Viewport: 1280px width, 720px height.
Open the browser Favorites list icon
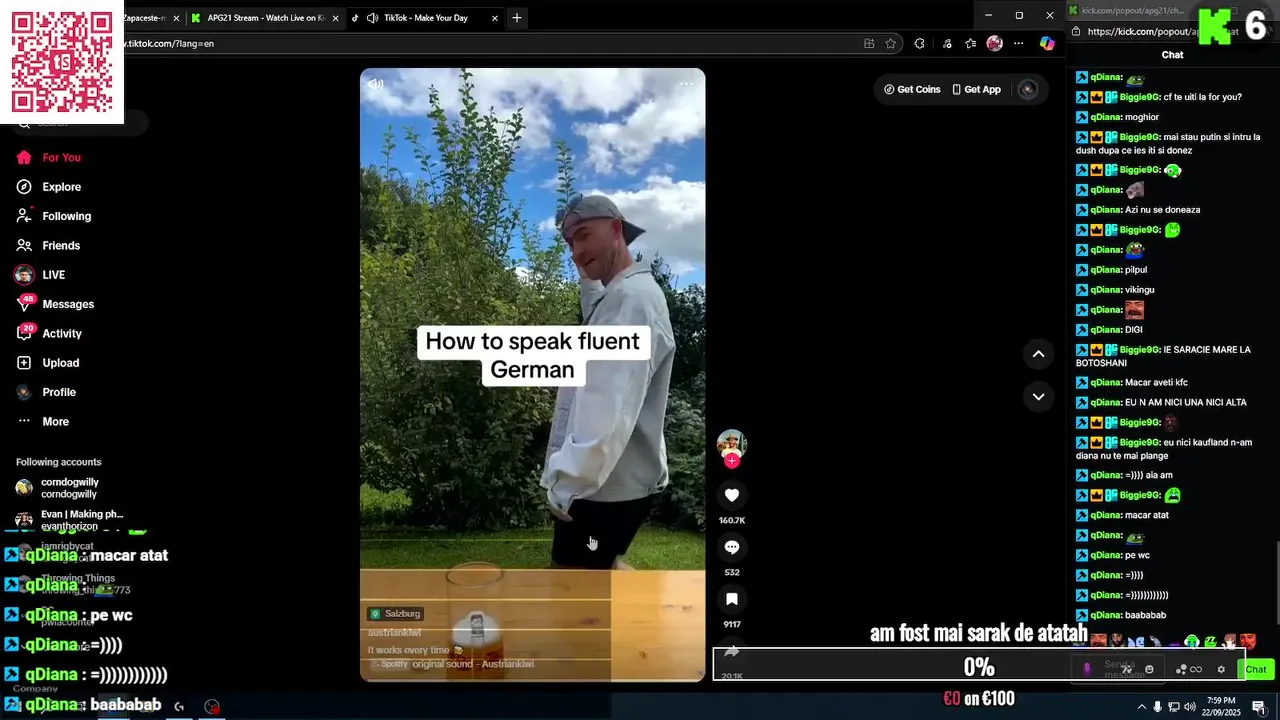tap(970, 43)
